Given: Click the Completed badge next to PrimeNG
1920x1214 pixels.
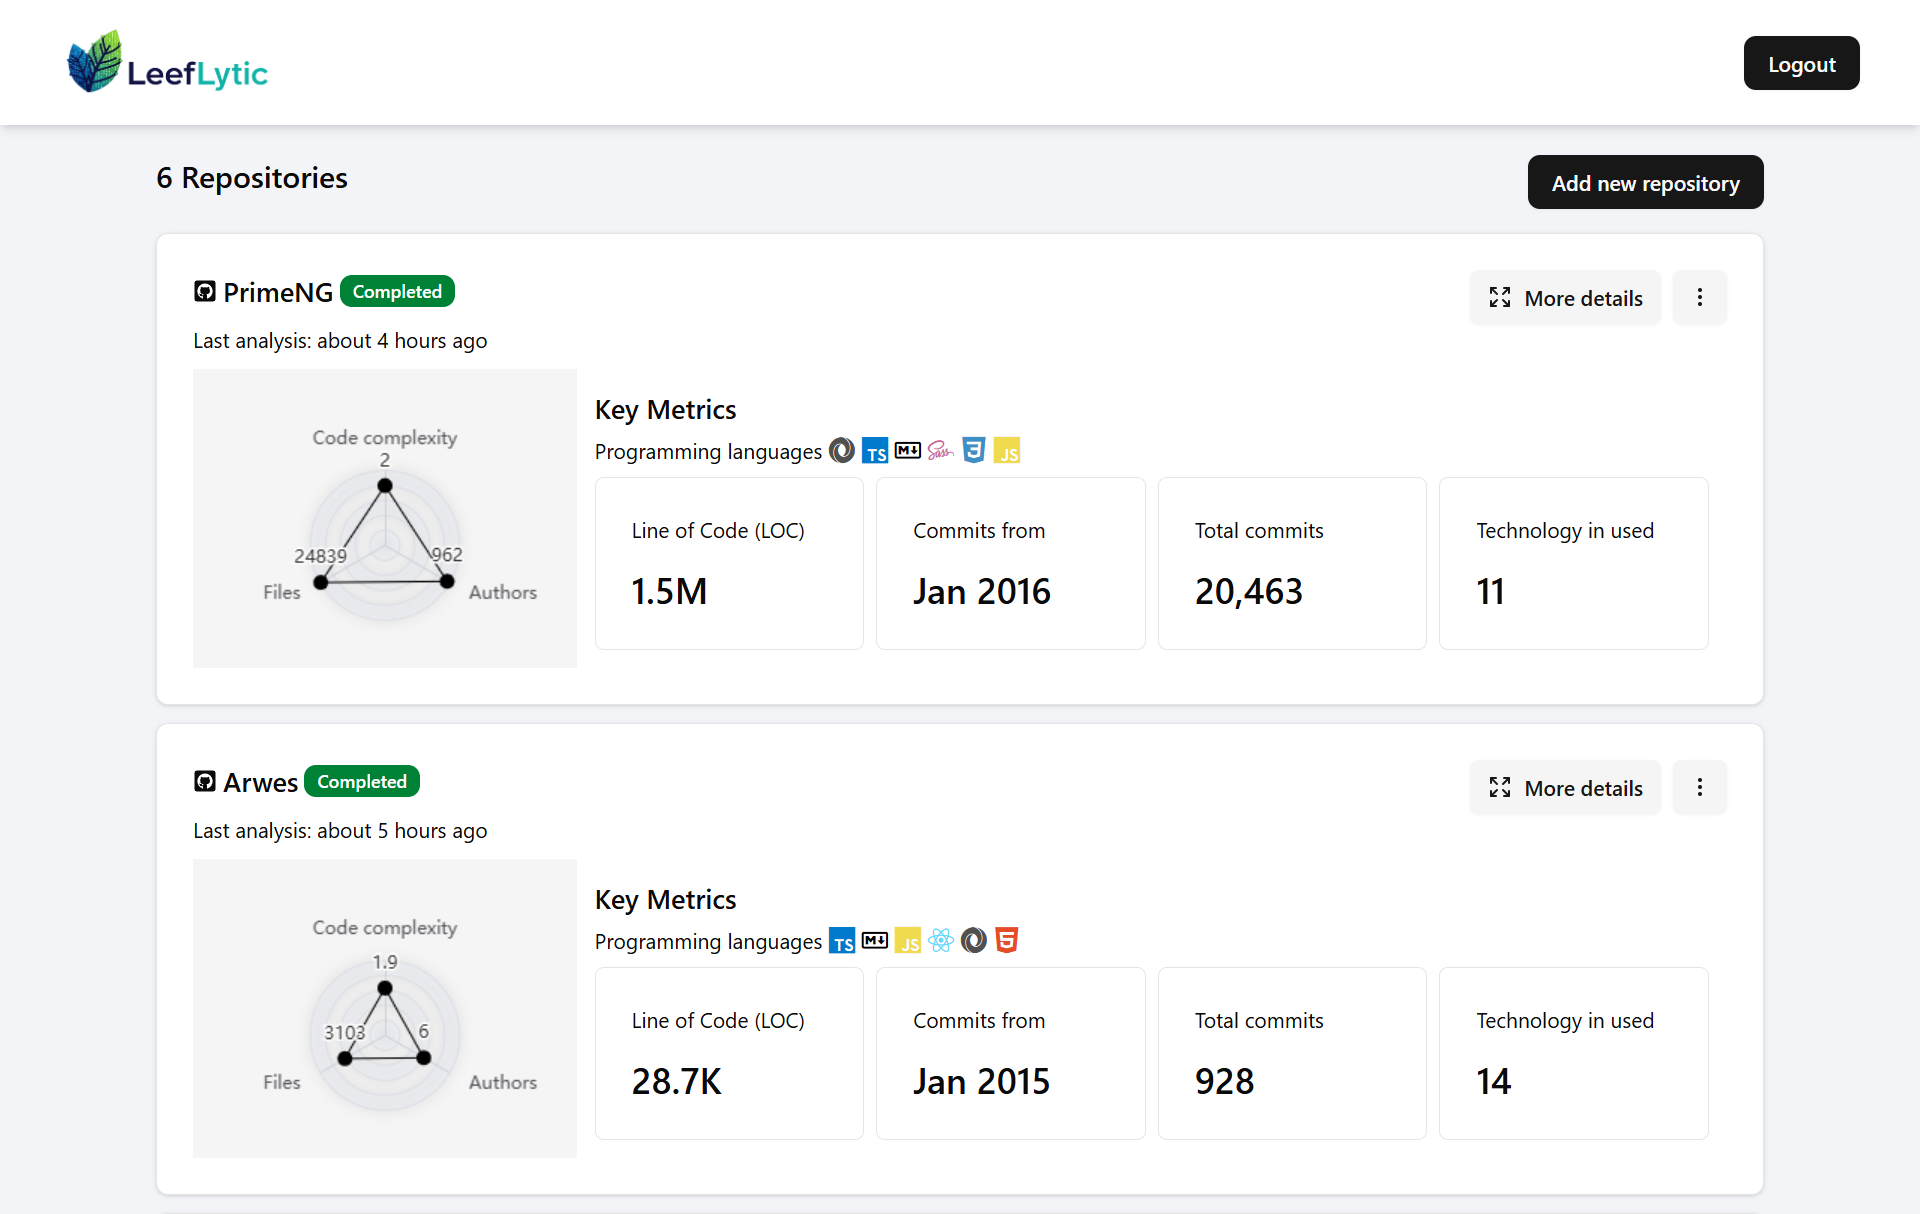Looking at the screenshot, I should (397, 291).
